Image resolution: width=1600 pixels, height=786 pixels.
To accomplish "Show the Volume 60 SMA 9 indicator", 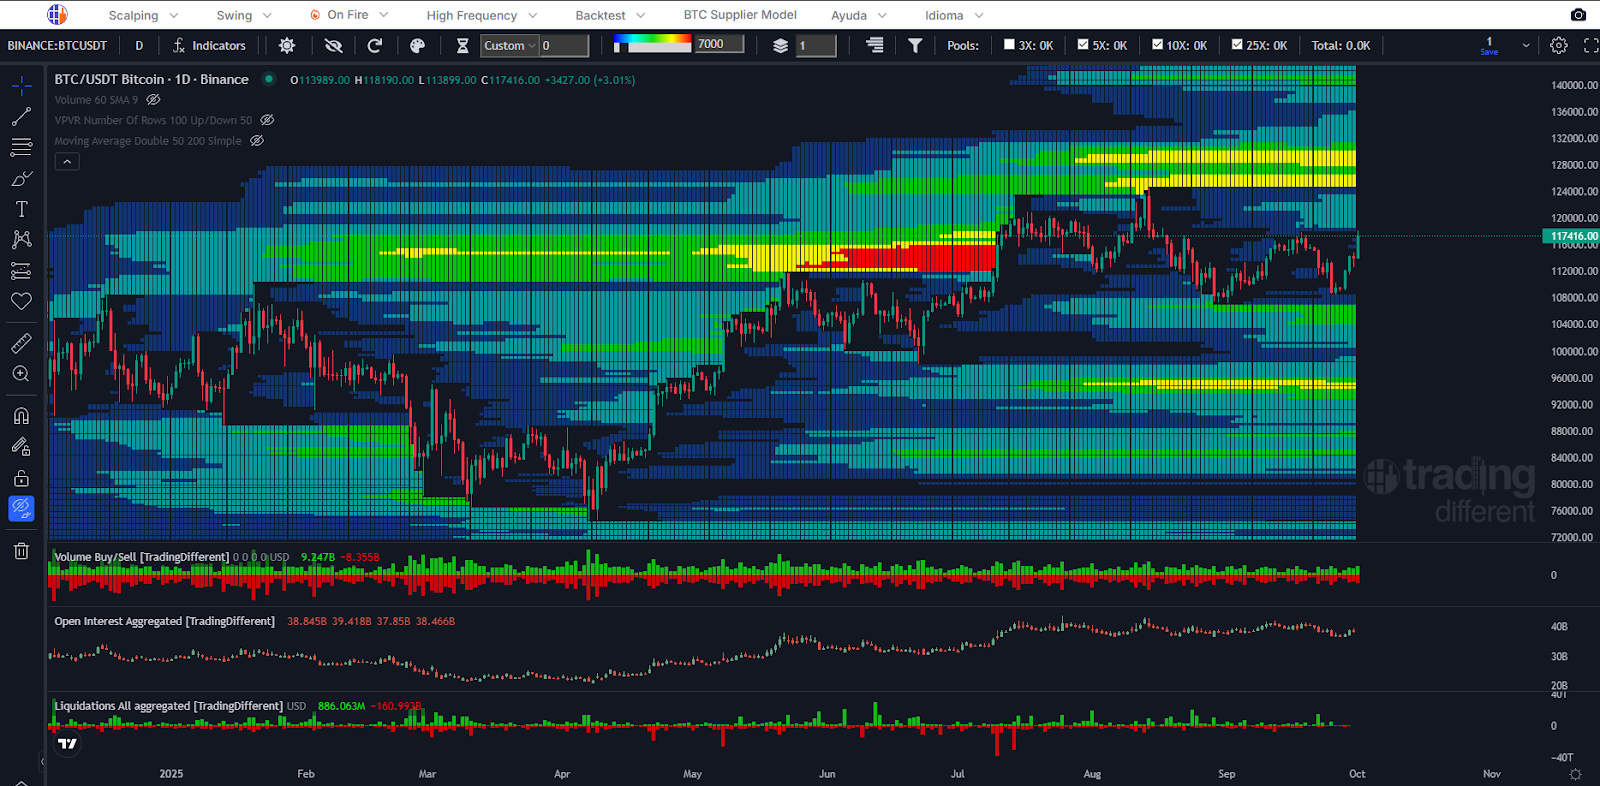I will (x=153, y=100).
